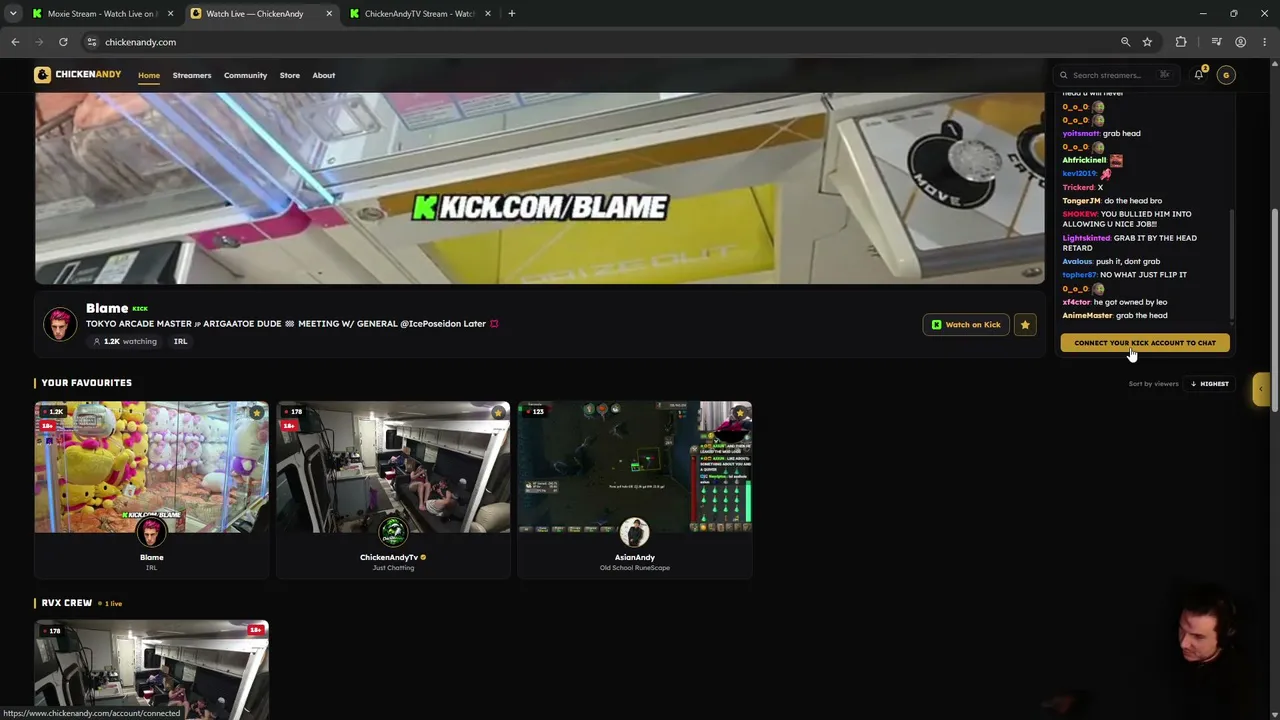Viewport: 1280px width, 720px height.
Task: Open the tab search dropdown arrow
Action: tap(13, 14)
